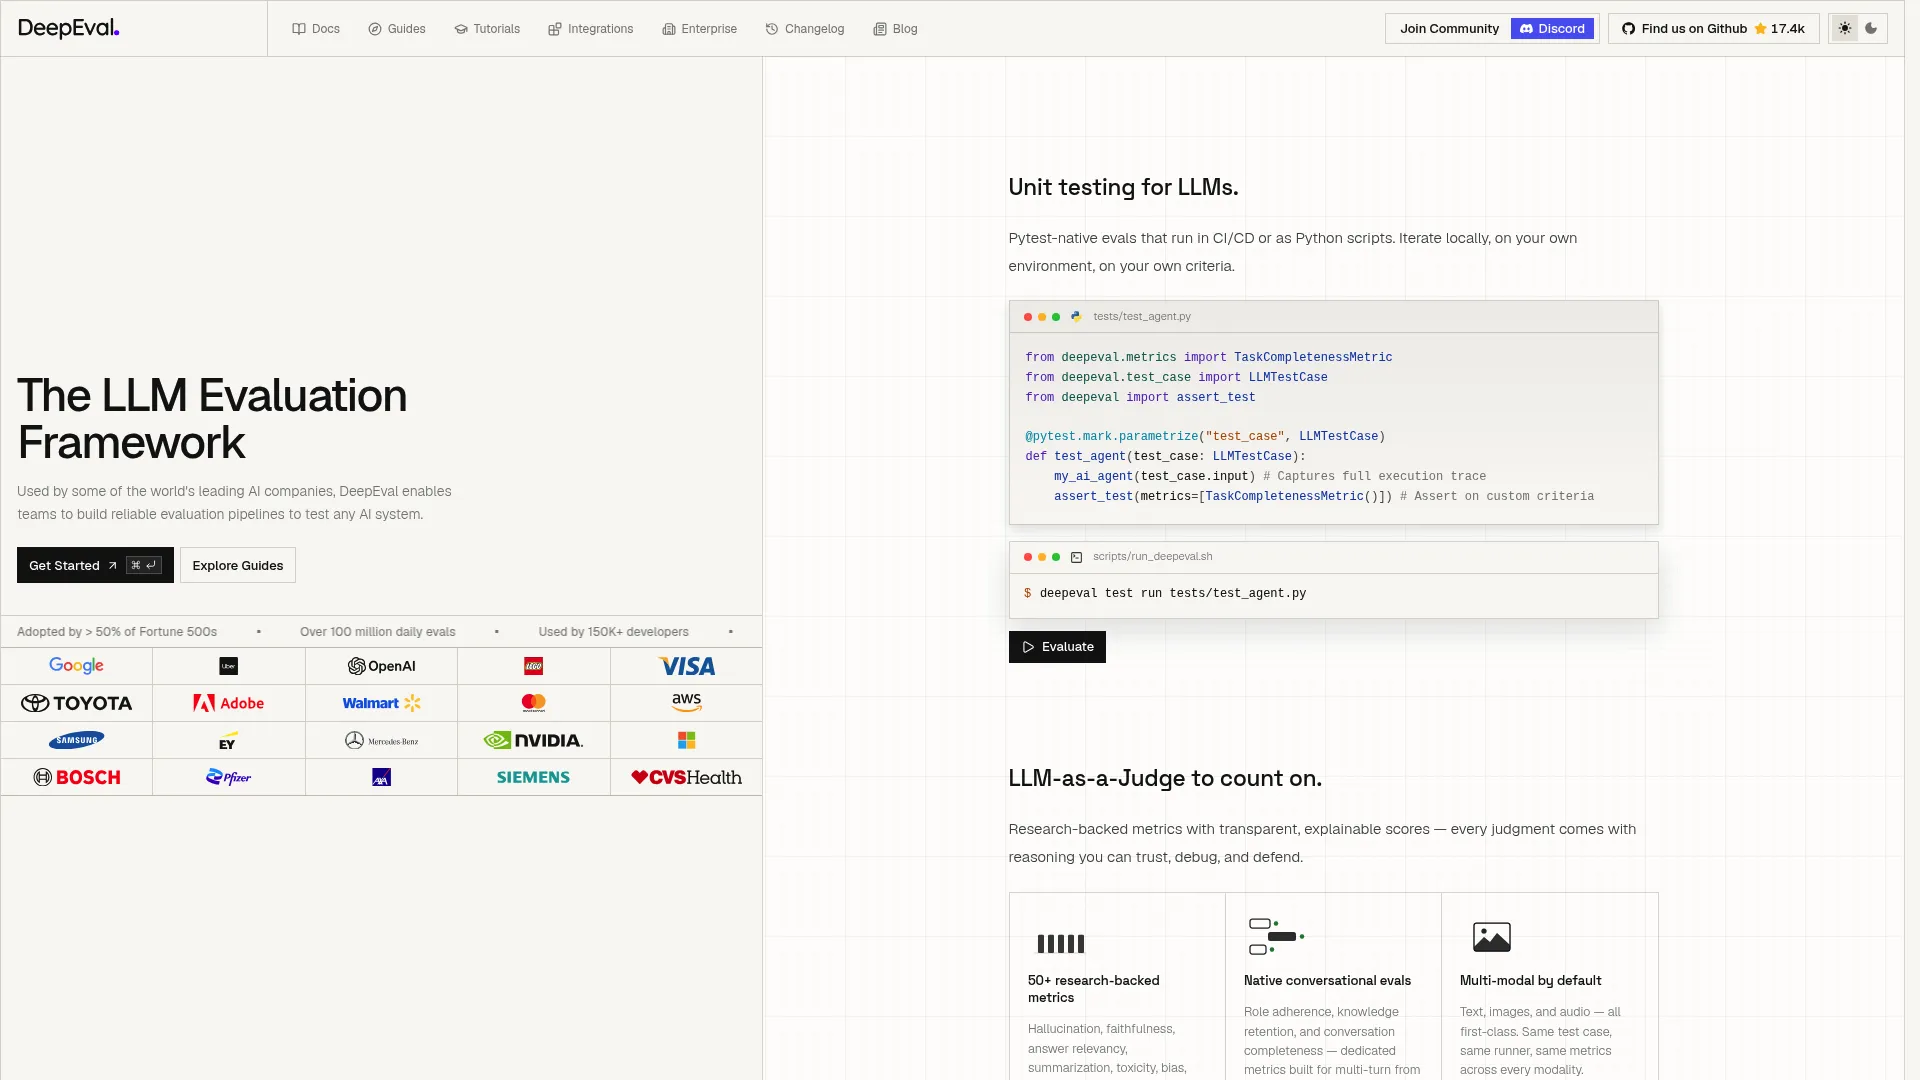
Task: Select Integrations in the navbar
Action: [x=591, y=29]
